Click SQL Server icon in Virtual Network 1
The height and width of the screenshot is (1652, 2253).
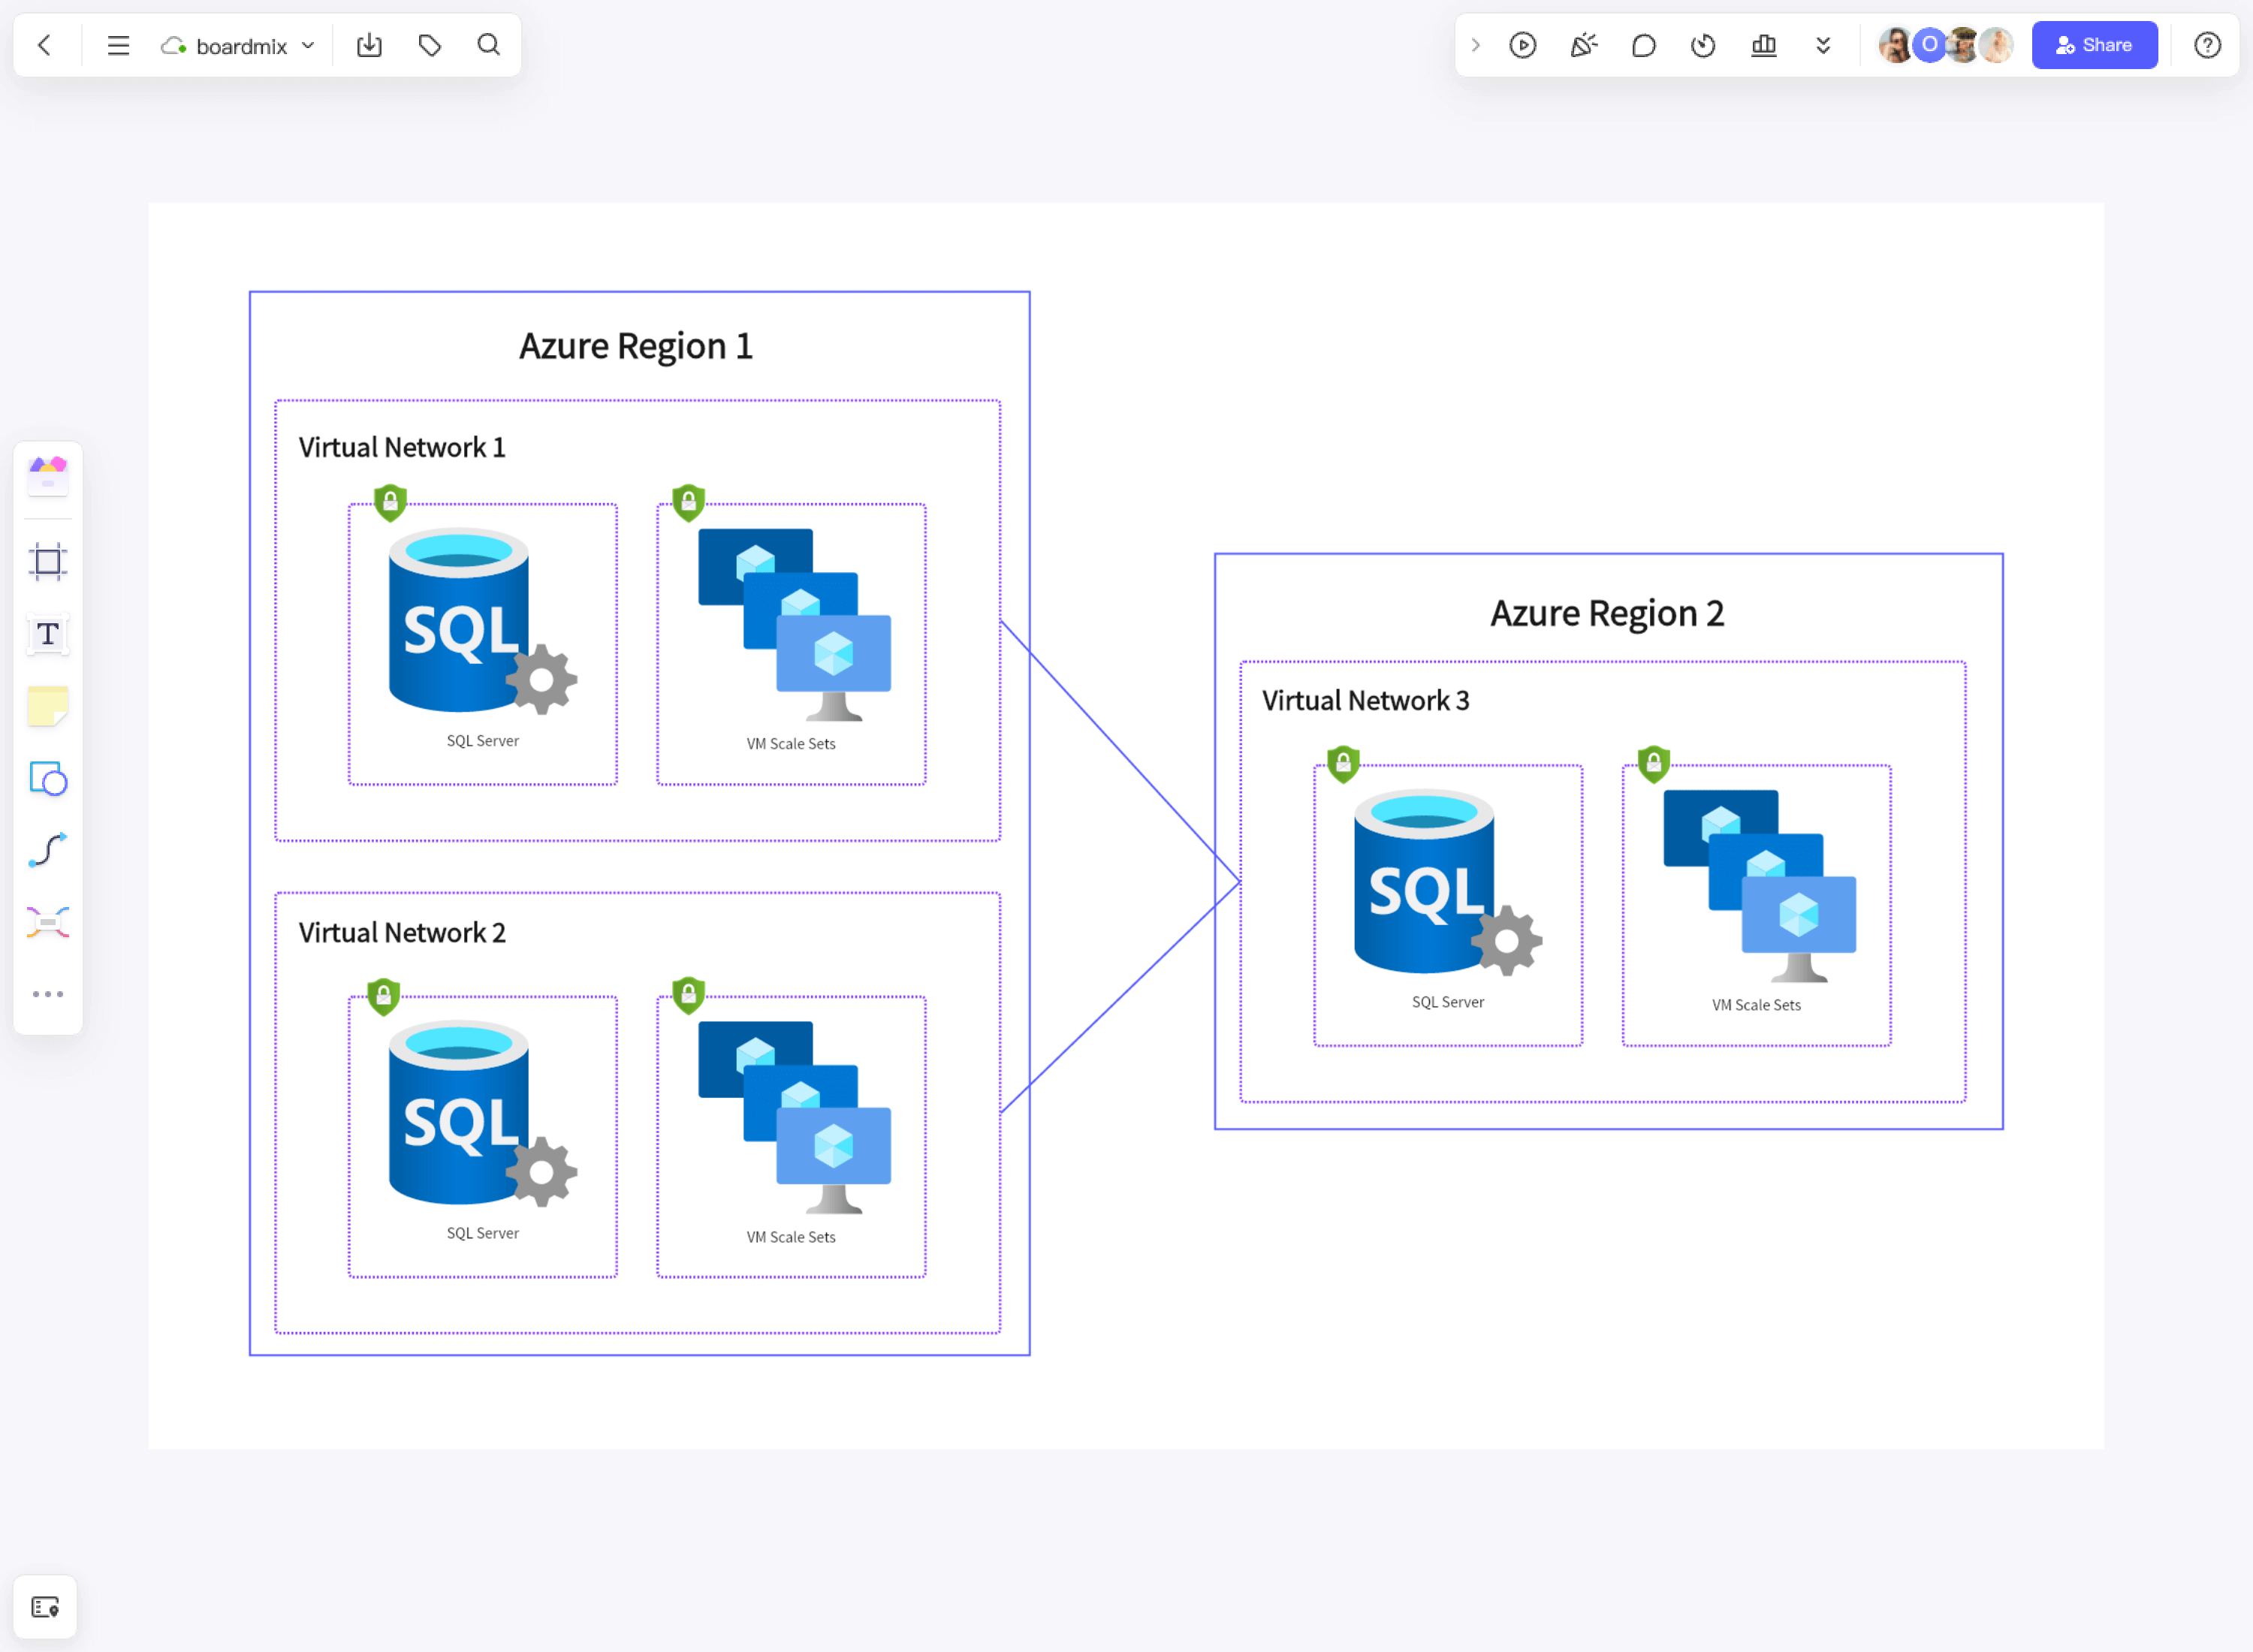tap(482, 621)
